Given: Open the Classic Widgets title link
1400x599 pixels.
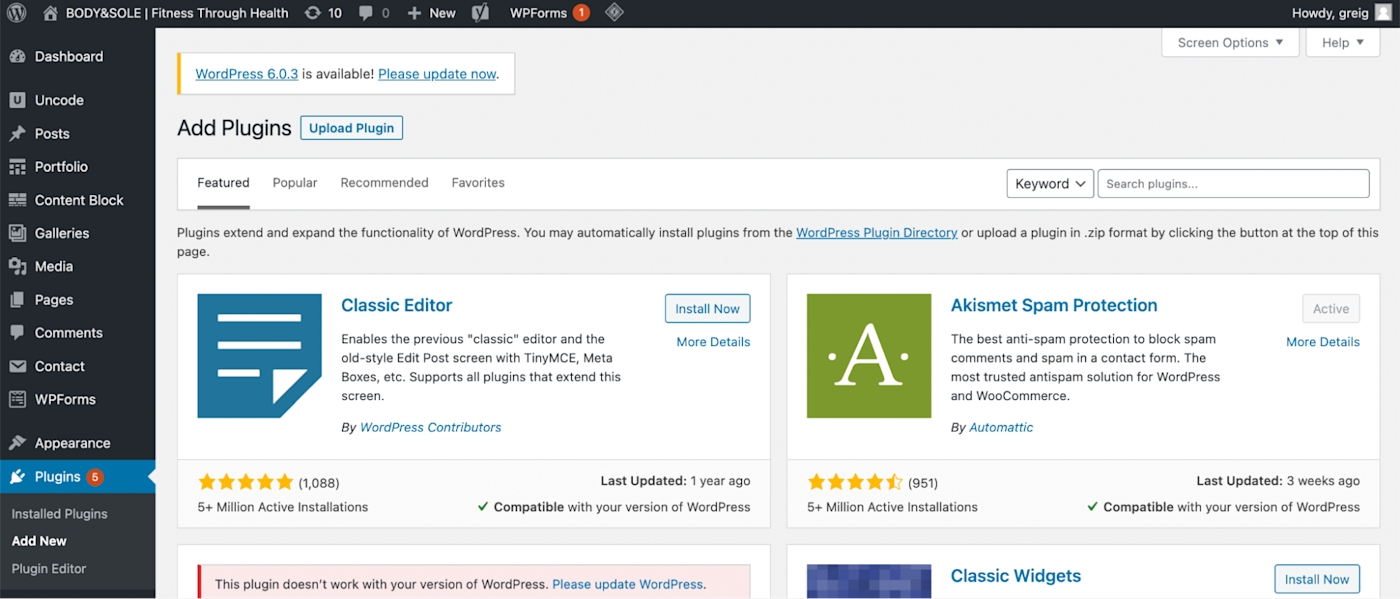Looking at the screenshot, I should [1016, 576].
